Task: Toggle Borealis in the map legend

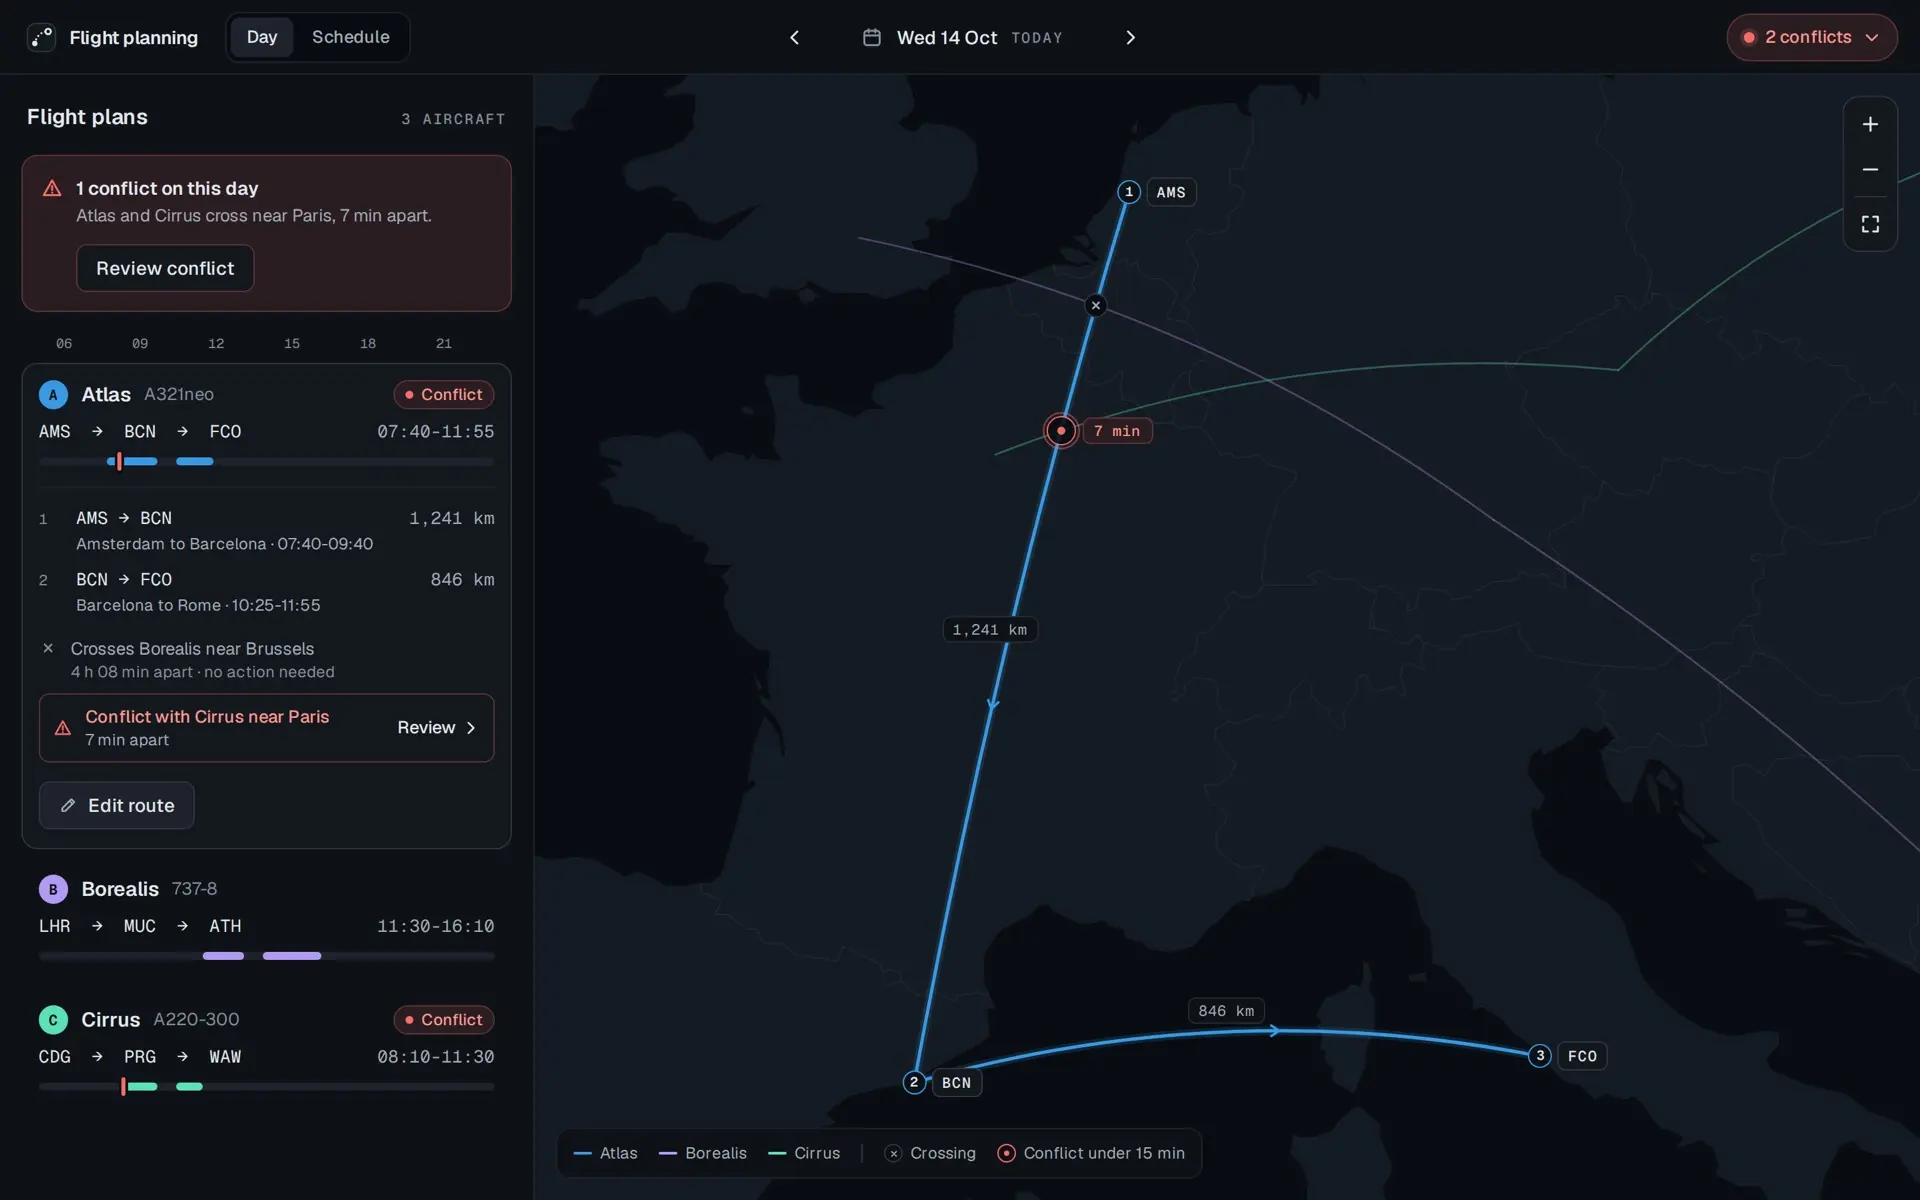Action: 703,1153
